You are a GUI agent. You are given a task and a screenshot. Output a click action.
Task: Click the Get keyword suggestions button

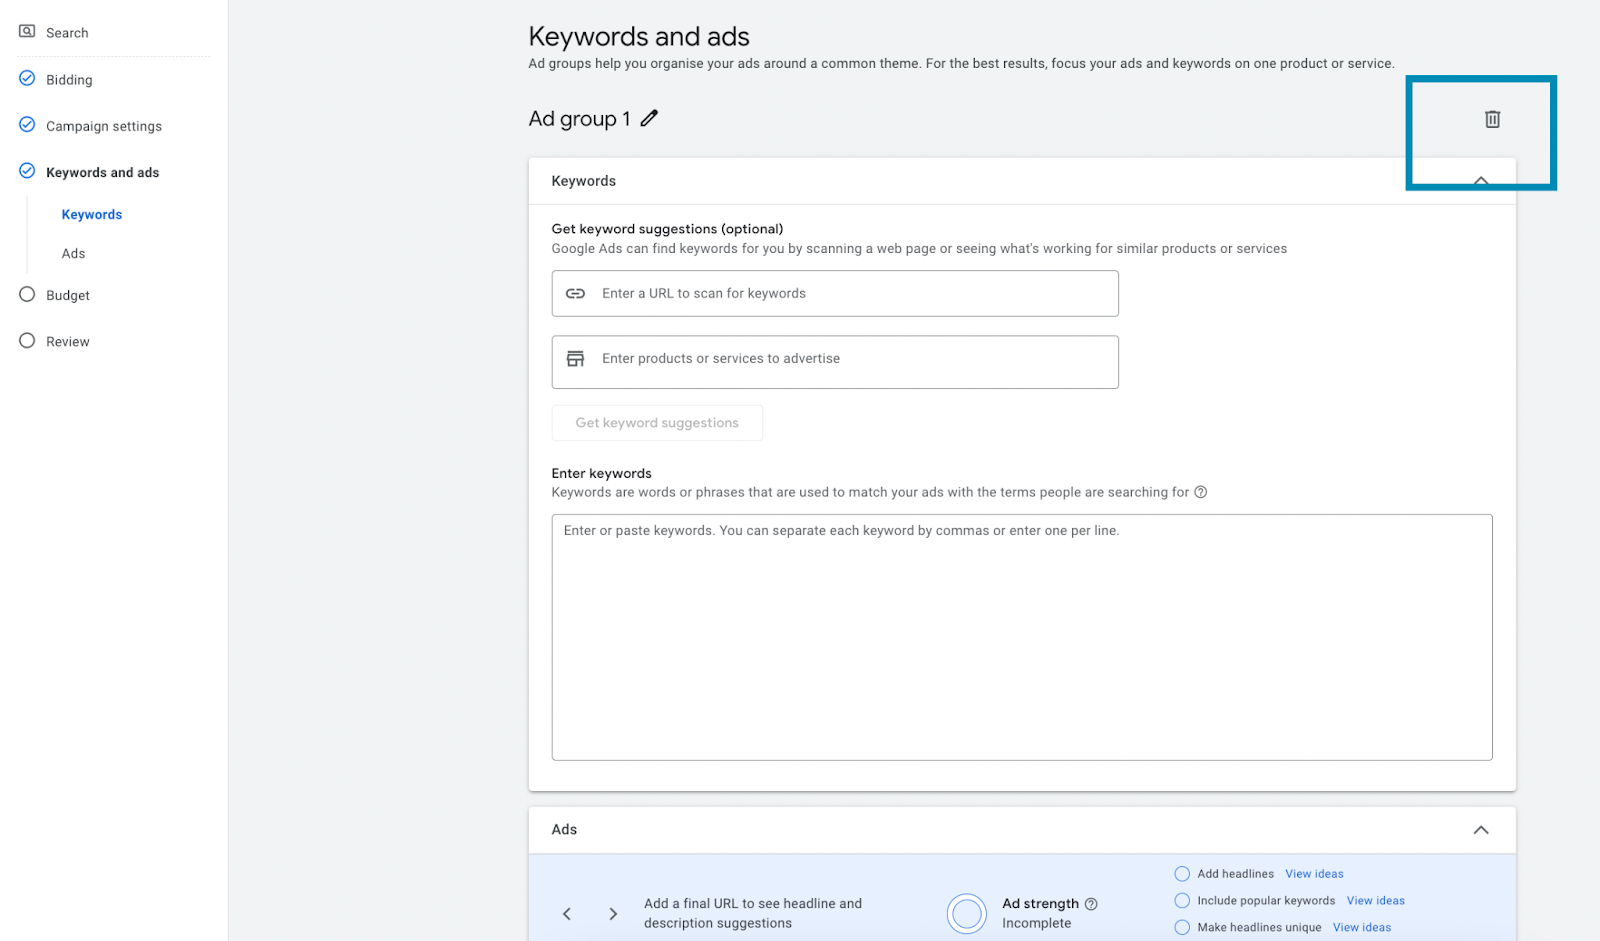[657, 423]
